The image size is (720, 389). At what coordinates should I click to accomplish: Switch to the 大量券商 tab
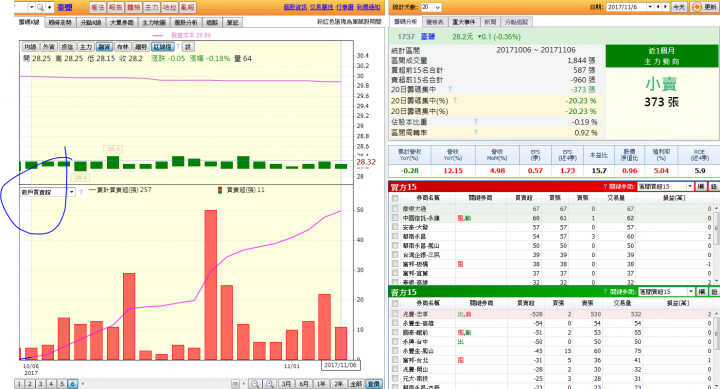pos(122,23)
